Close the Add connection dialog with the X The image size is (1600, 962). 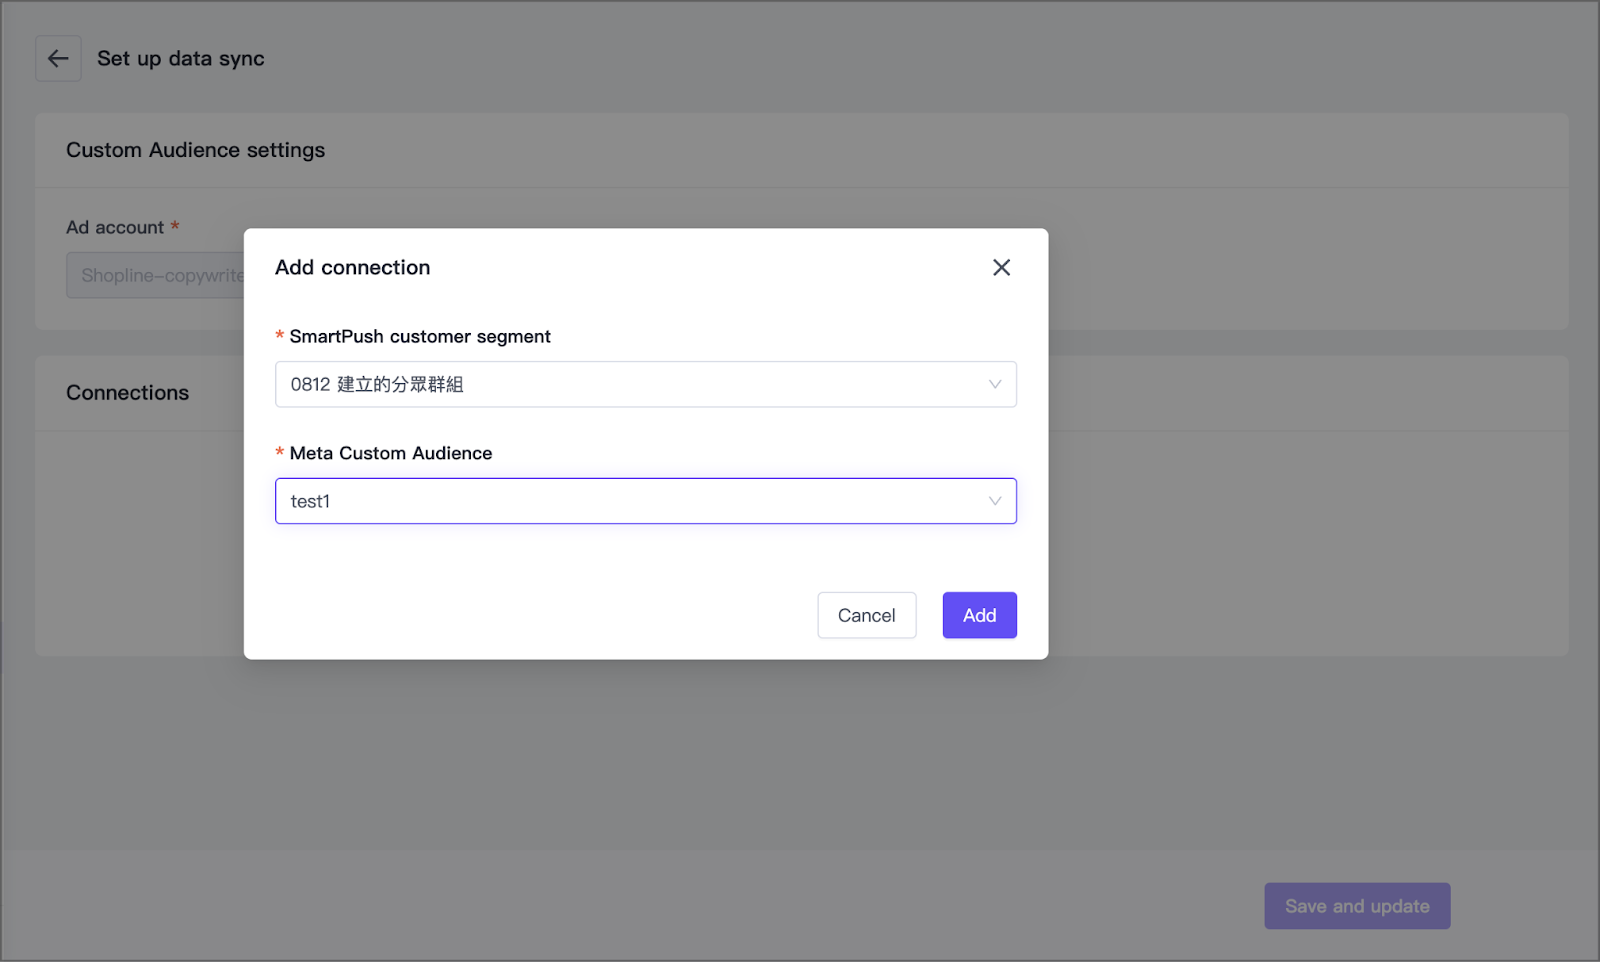(x=1001, y=267)
